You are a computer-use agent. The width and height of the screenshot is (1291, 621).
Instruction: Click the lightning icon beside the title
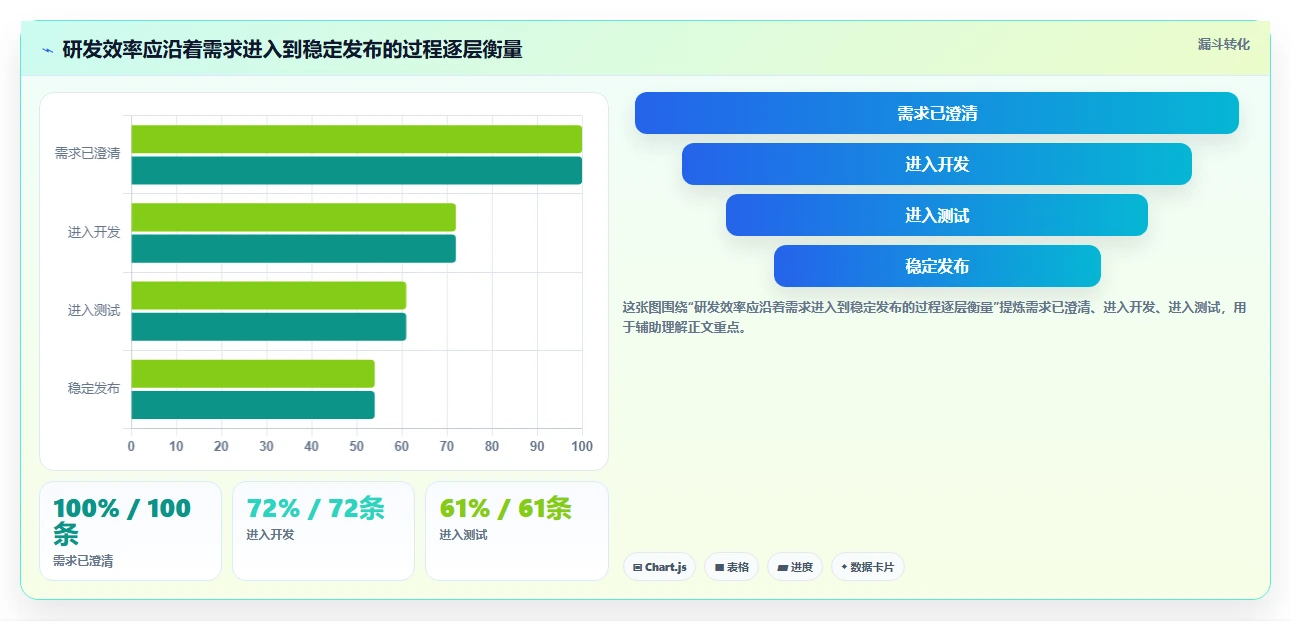(47, 50)
